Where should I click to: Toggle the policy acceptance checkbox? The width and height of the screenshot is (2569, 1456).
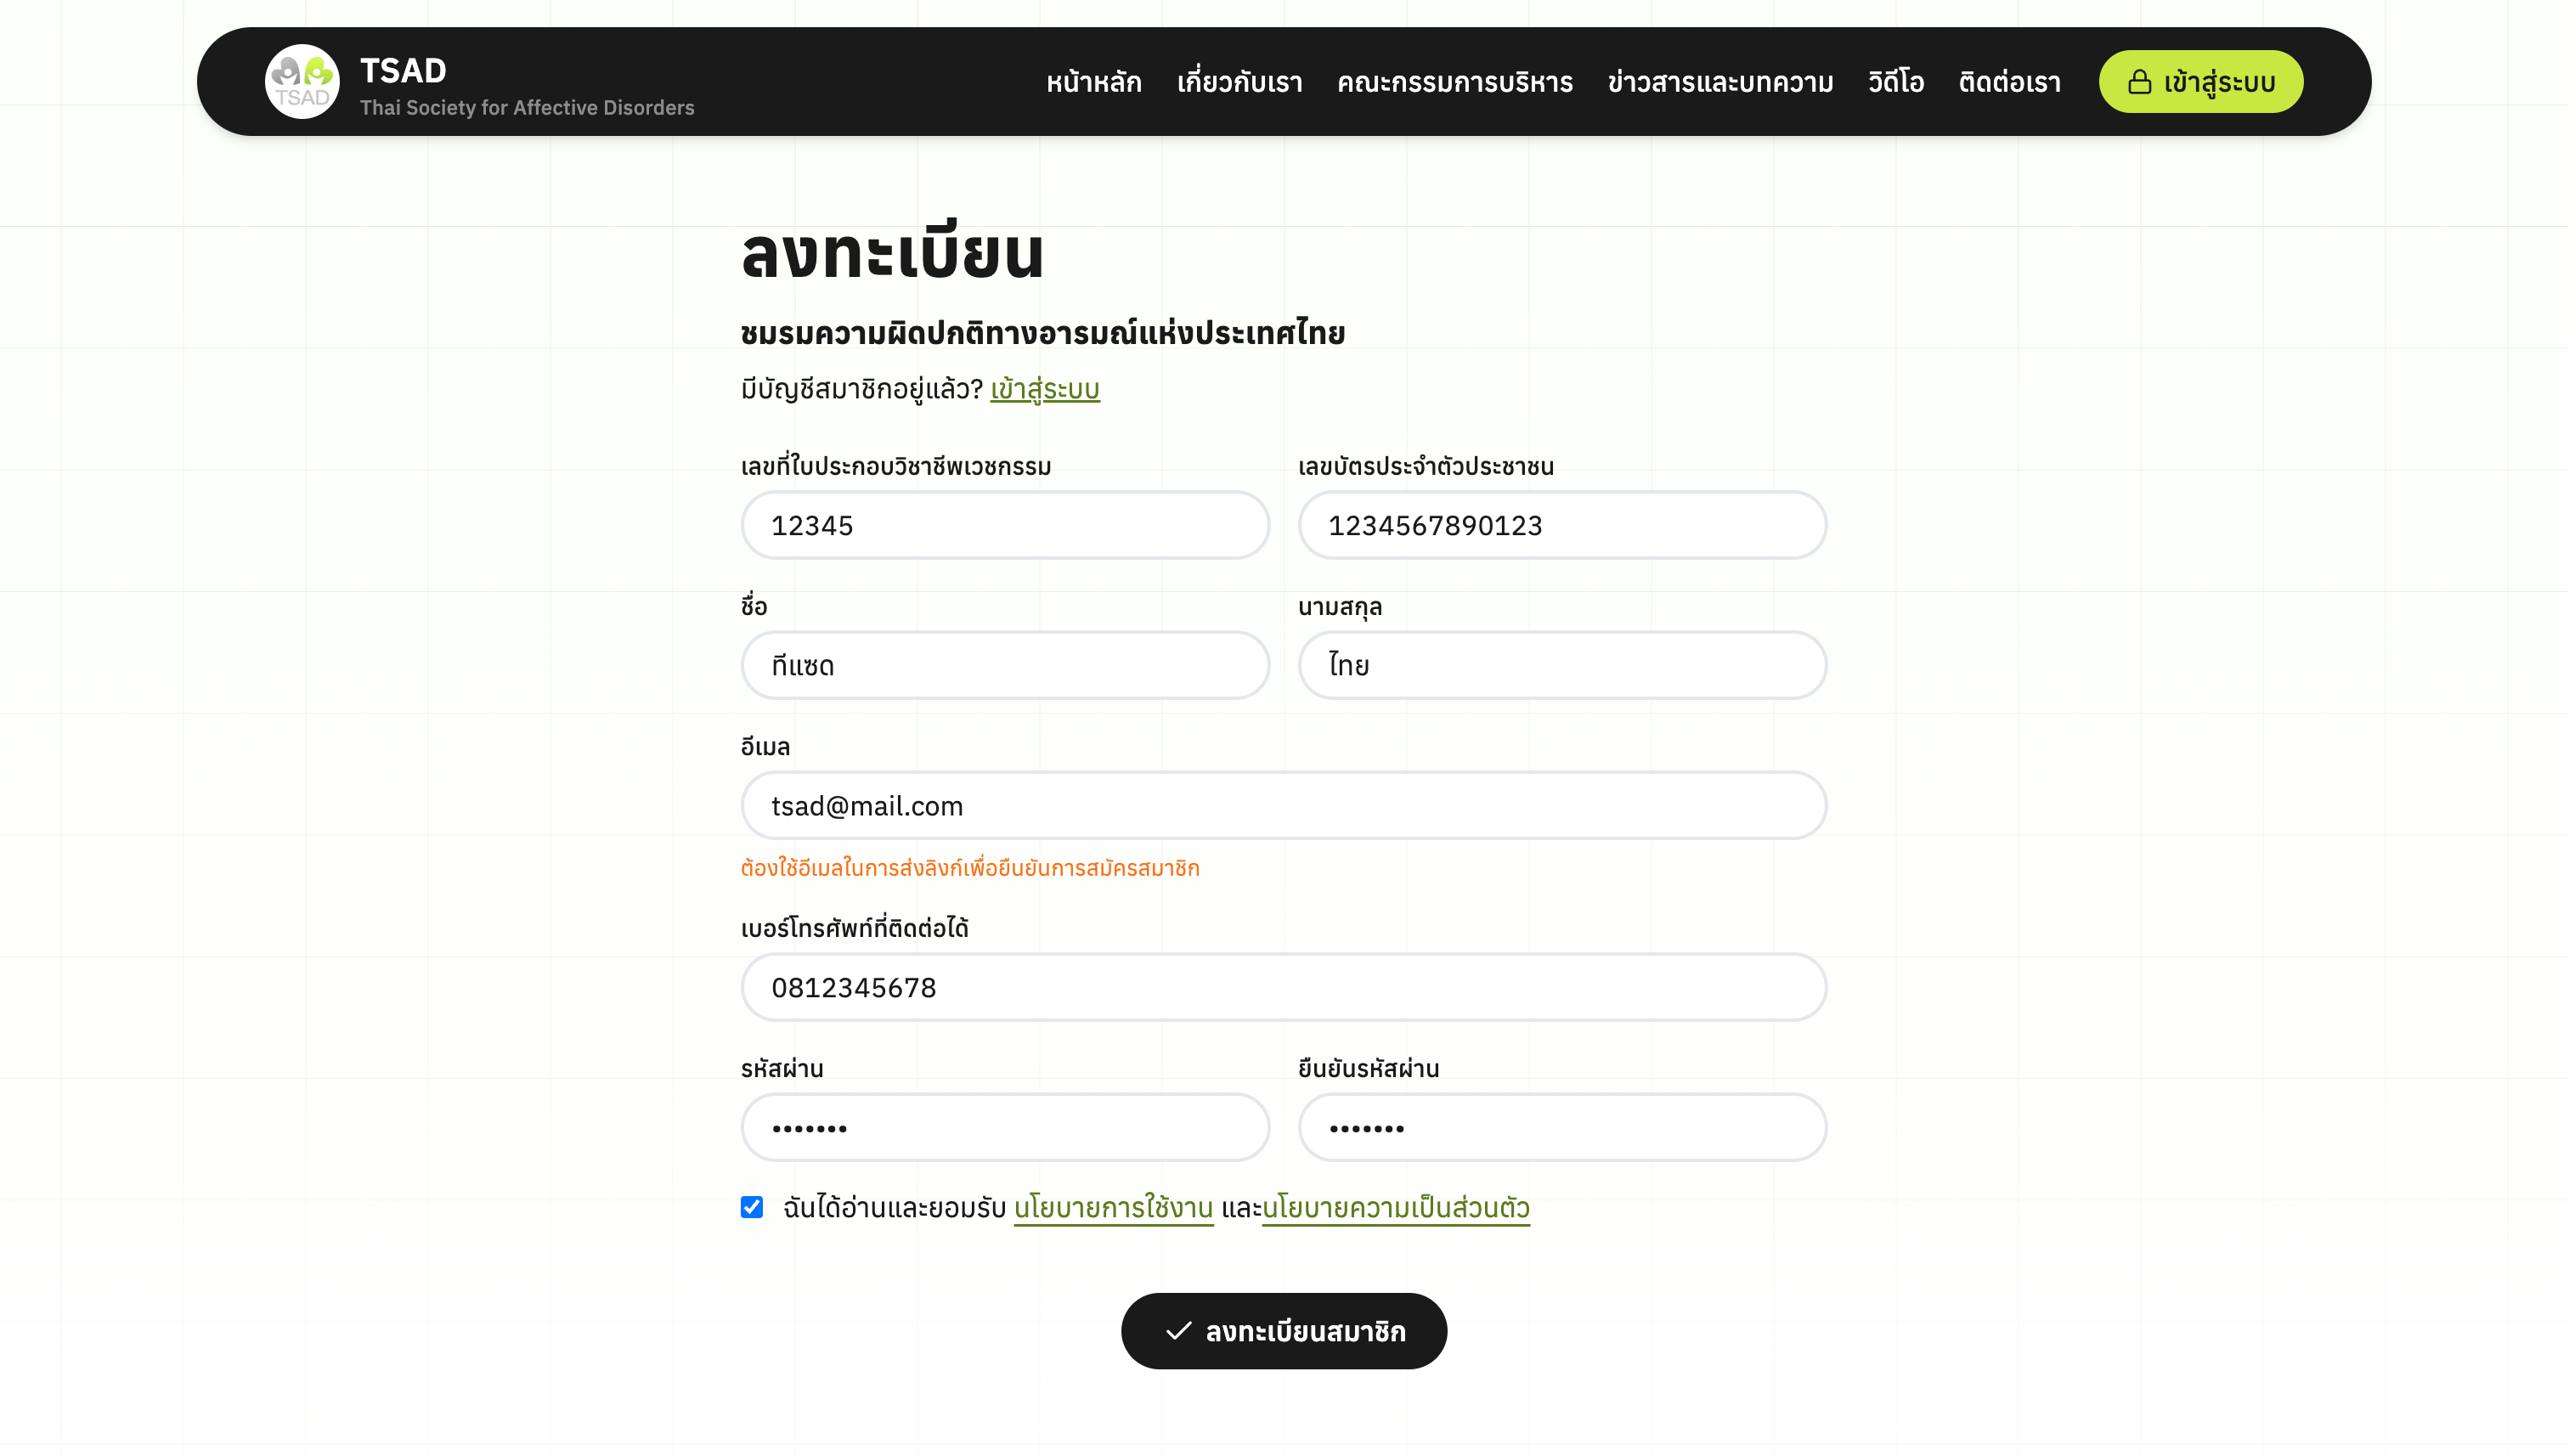pos(752,1207)
